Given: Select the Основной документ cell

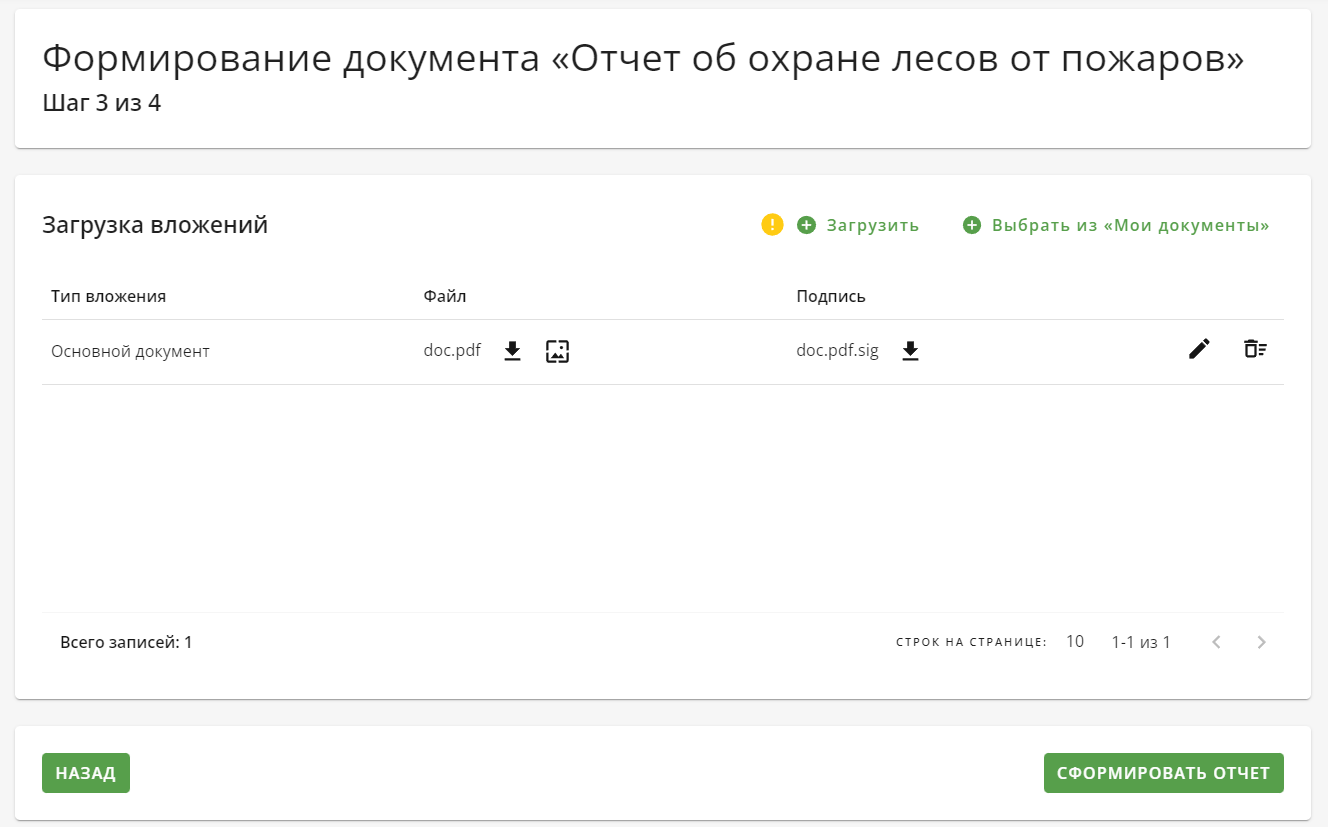Looking at the screenshot, I should [130, 352].
